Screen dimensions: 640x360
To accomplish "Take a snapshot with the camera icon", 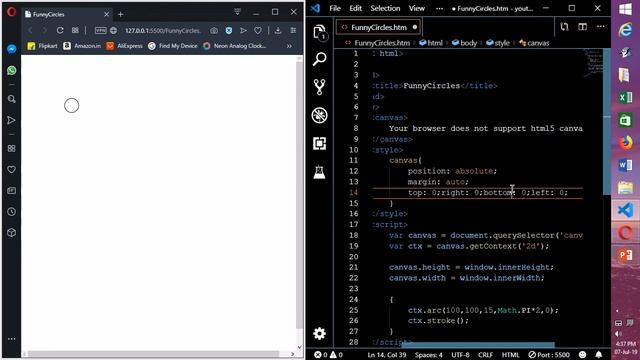I will pos(214,30).
